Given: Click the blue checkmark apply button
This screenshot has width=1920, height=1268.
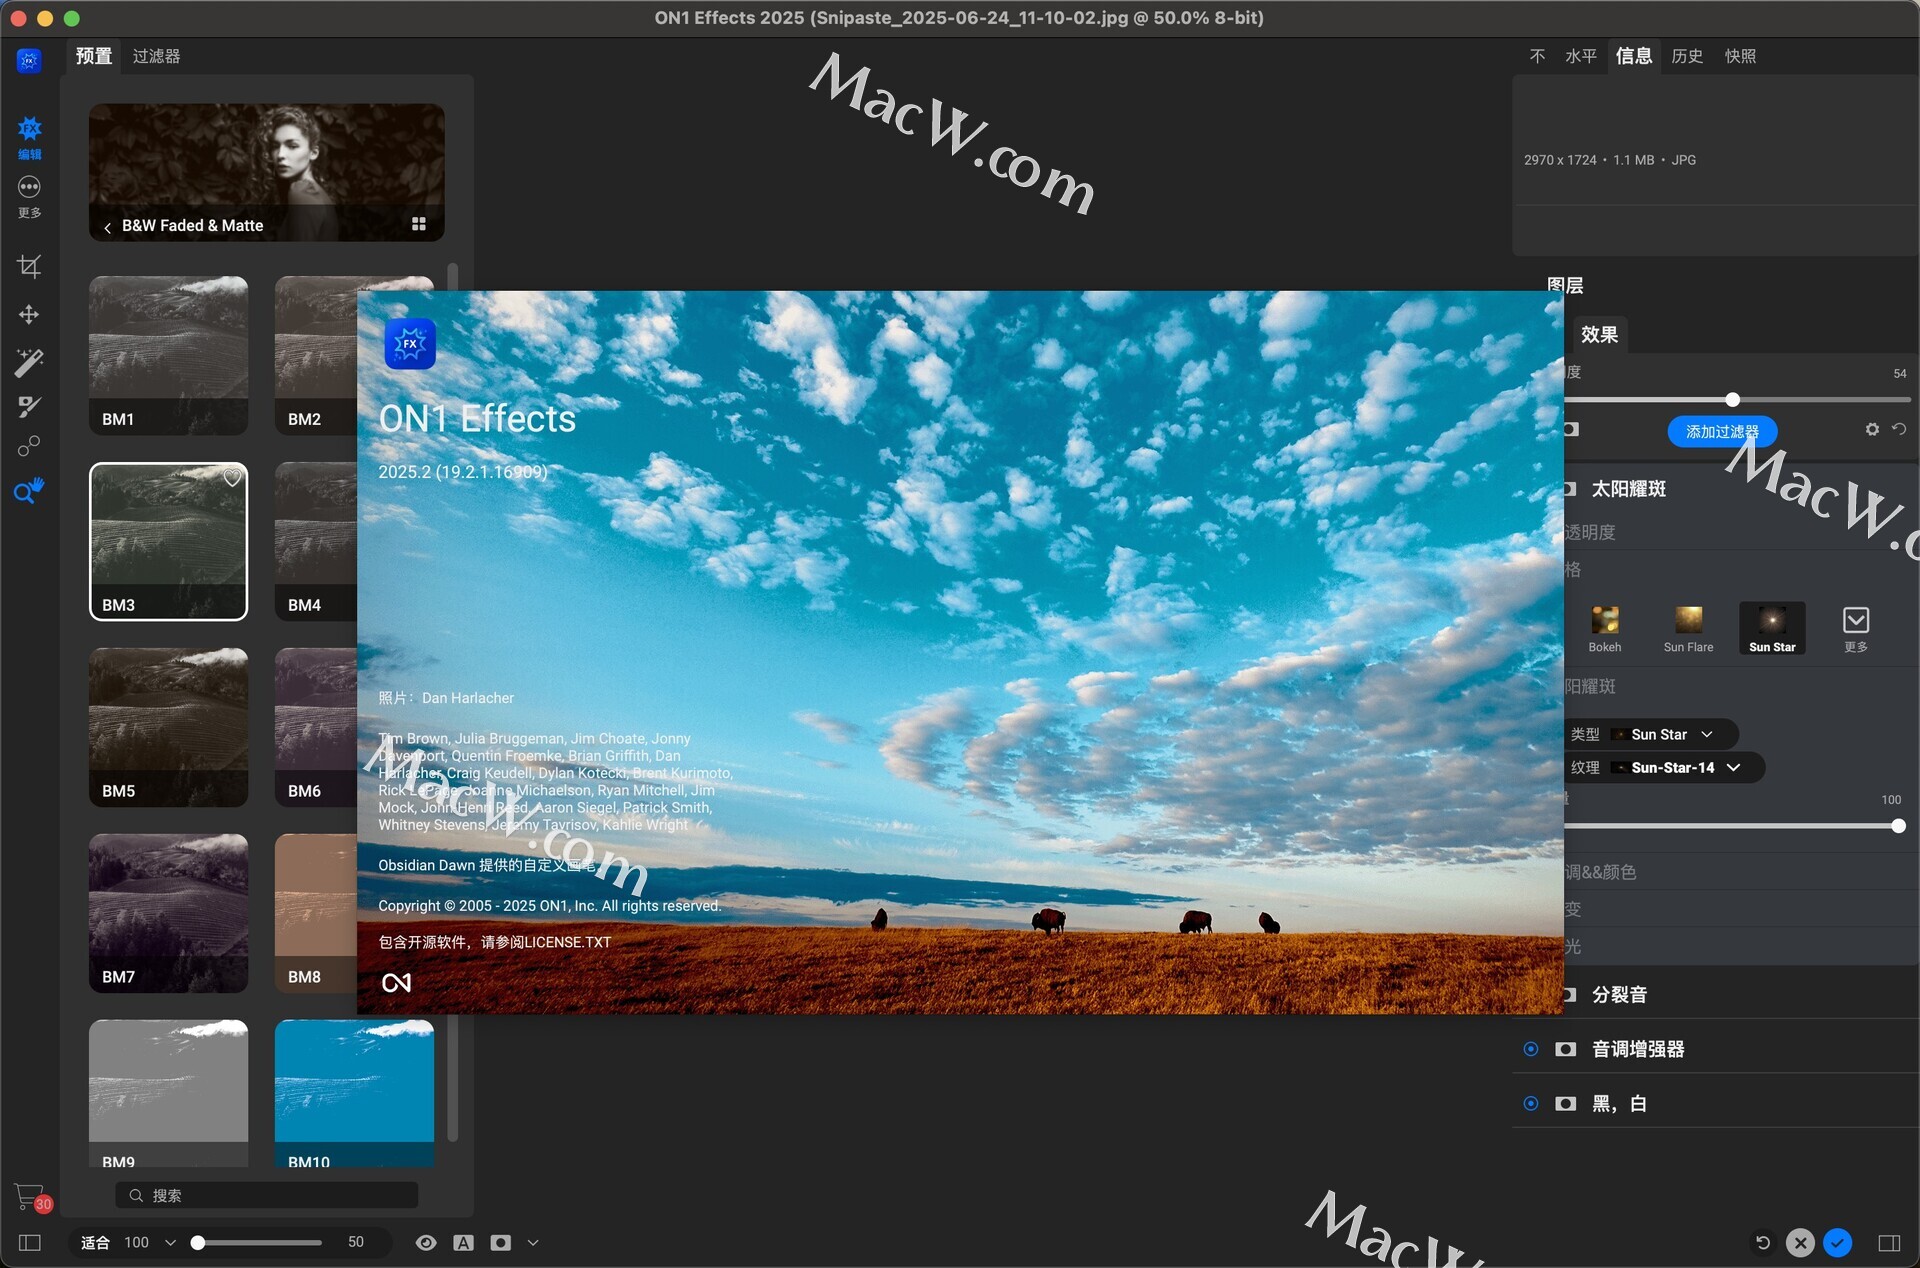Looking at the screenshot, I should click(x=1837, y=1242).
